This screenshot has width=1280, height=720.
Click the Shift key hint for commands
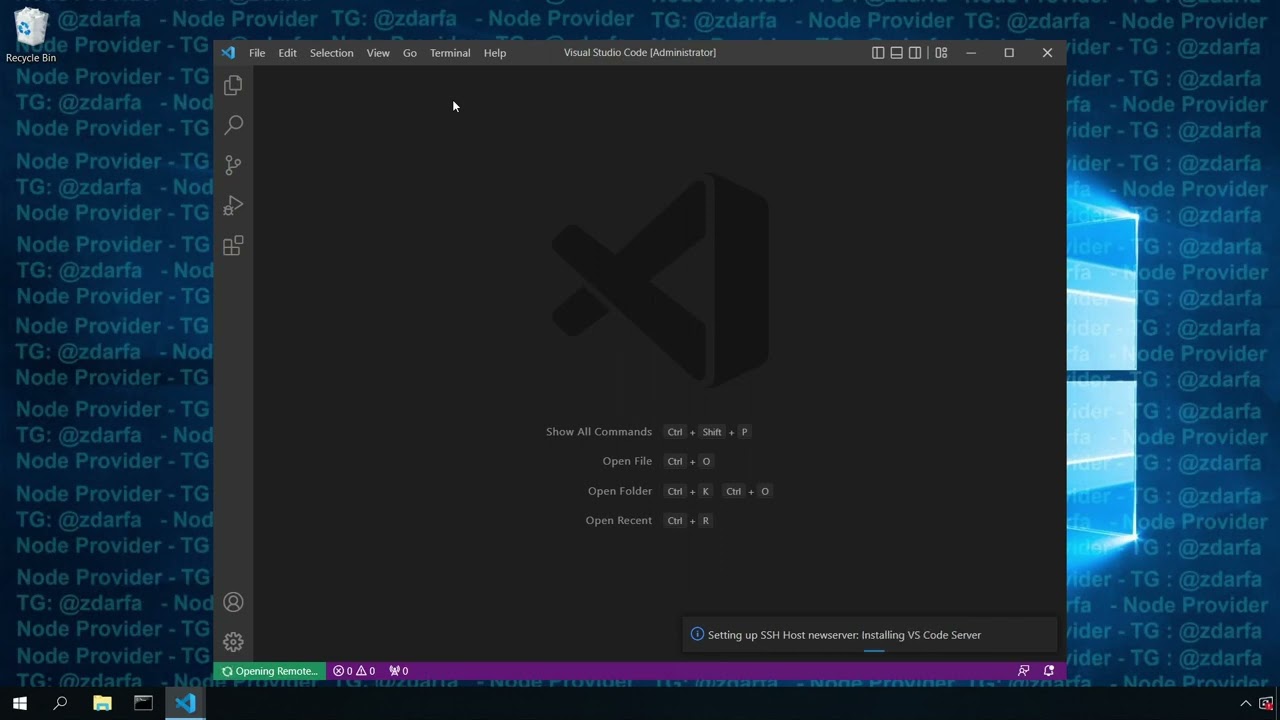(x=712, y=432)
